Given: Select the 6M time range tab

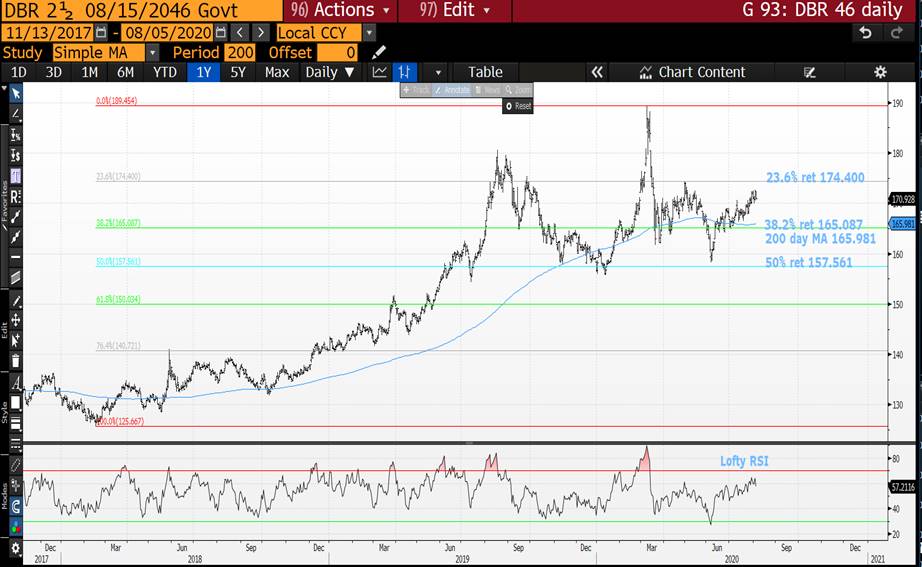Looking at the screenshot, I should point(125,72).
